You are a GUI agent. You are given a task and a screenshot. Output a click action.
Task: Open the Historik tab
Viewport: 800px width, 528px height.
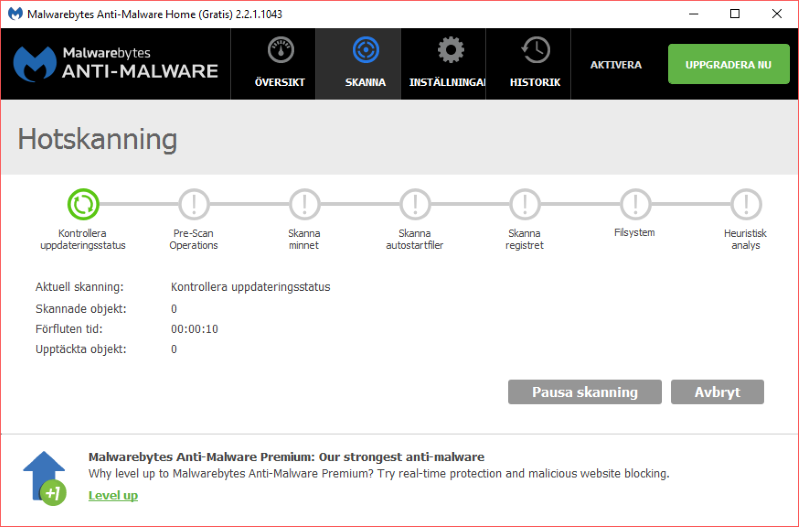point(528,64)
